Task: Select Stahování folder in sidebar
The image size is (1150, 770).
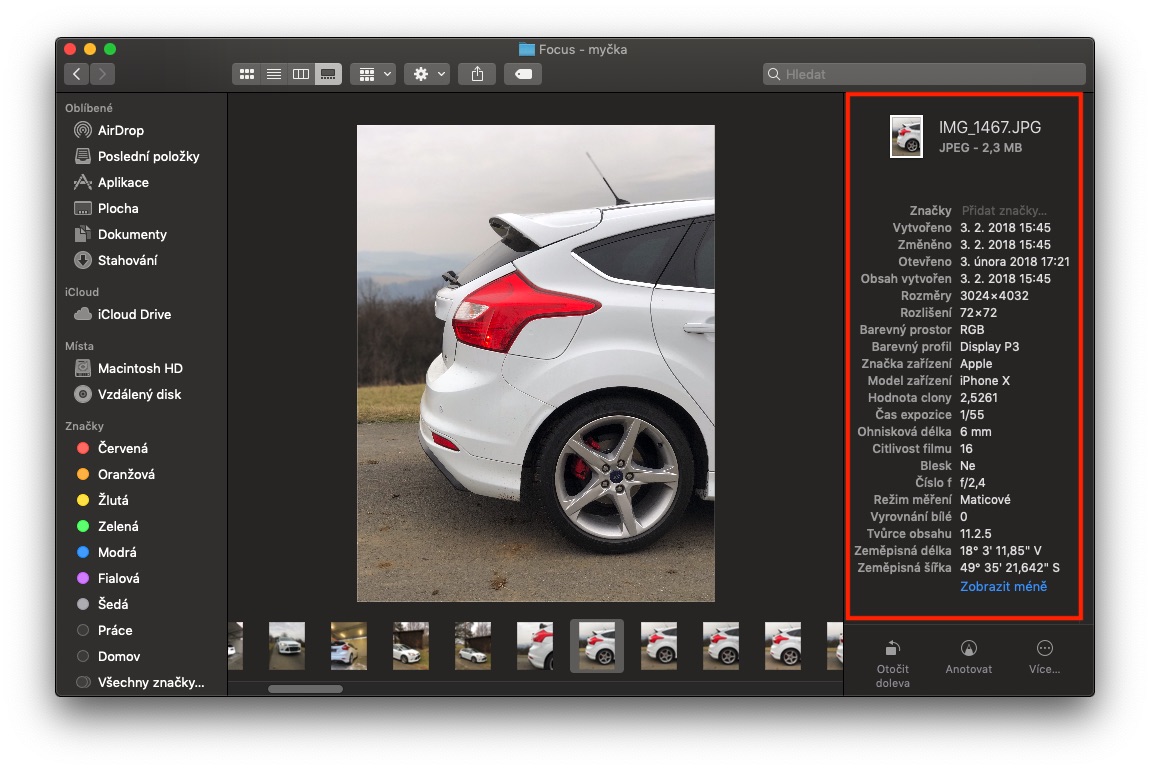Action: coord(126,260)
